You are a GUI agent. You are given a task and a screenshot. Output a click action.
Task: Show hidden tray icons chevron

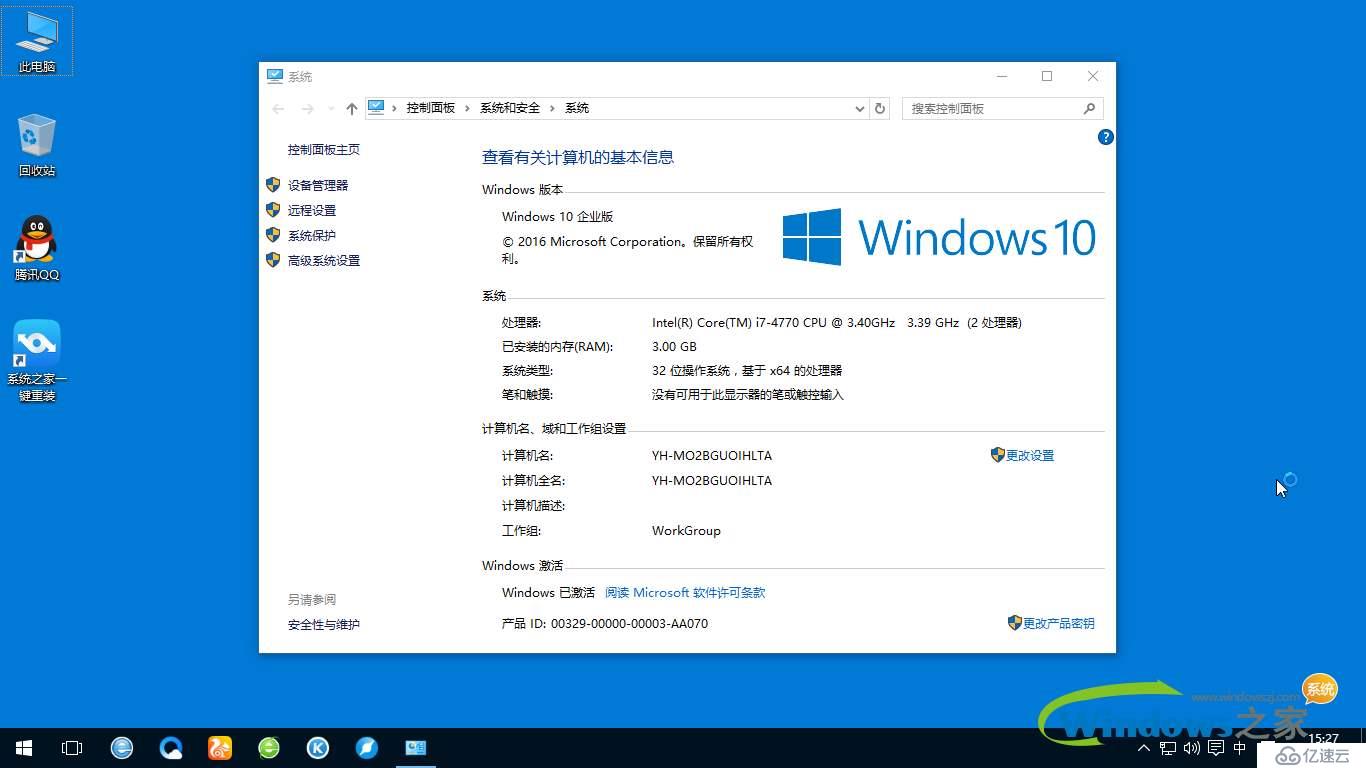[1144, 748]
